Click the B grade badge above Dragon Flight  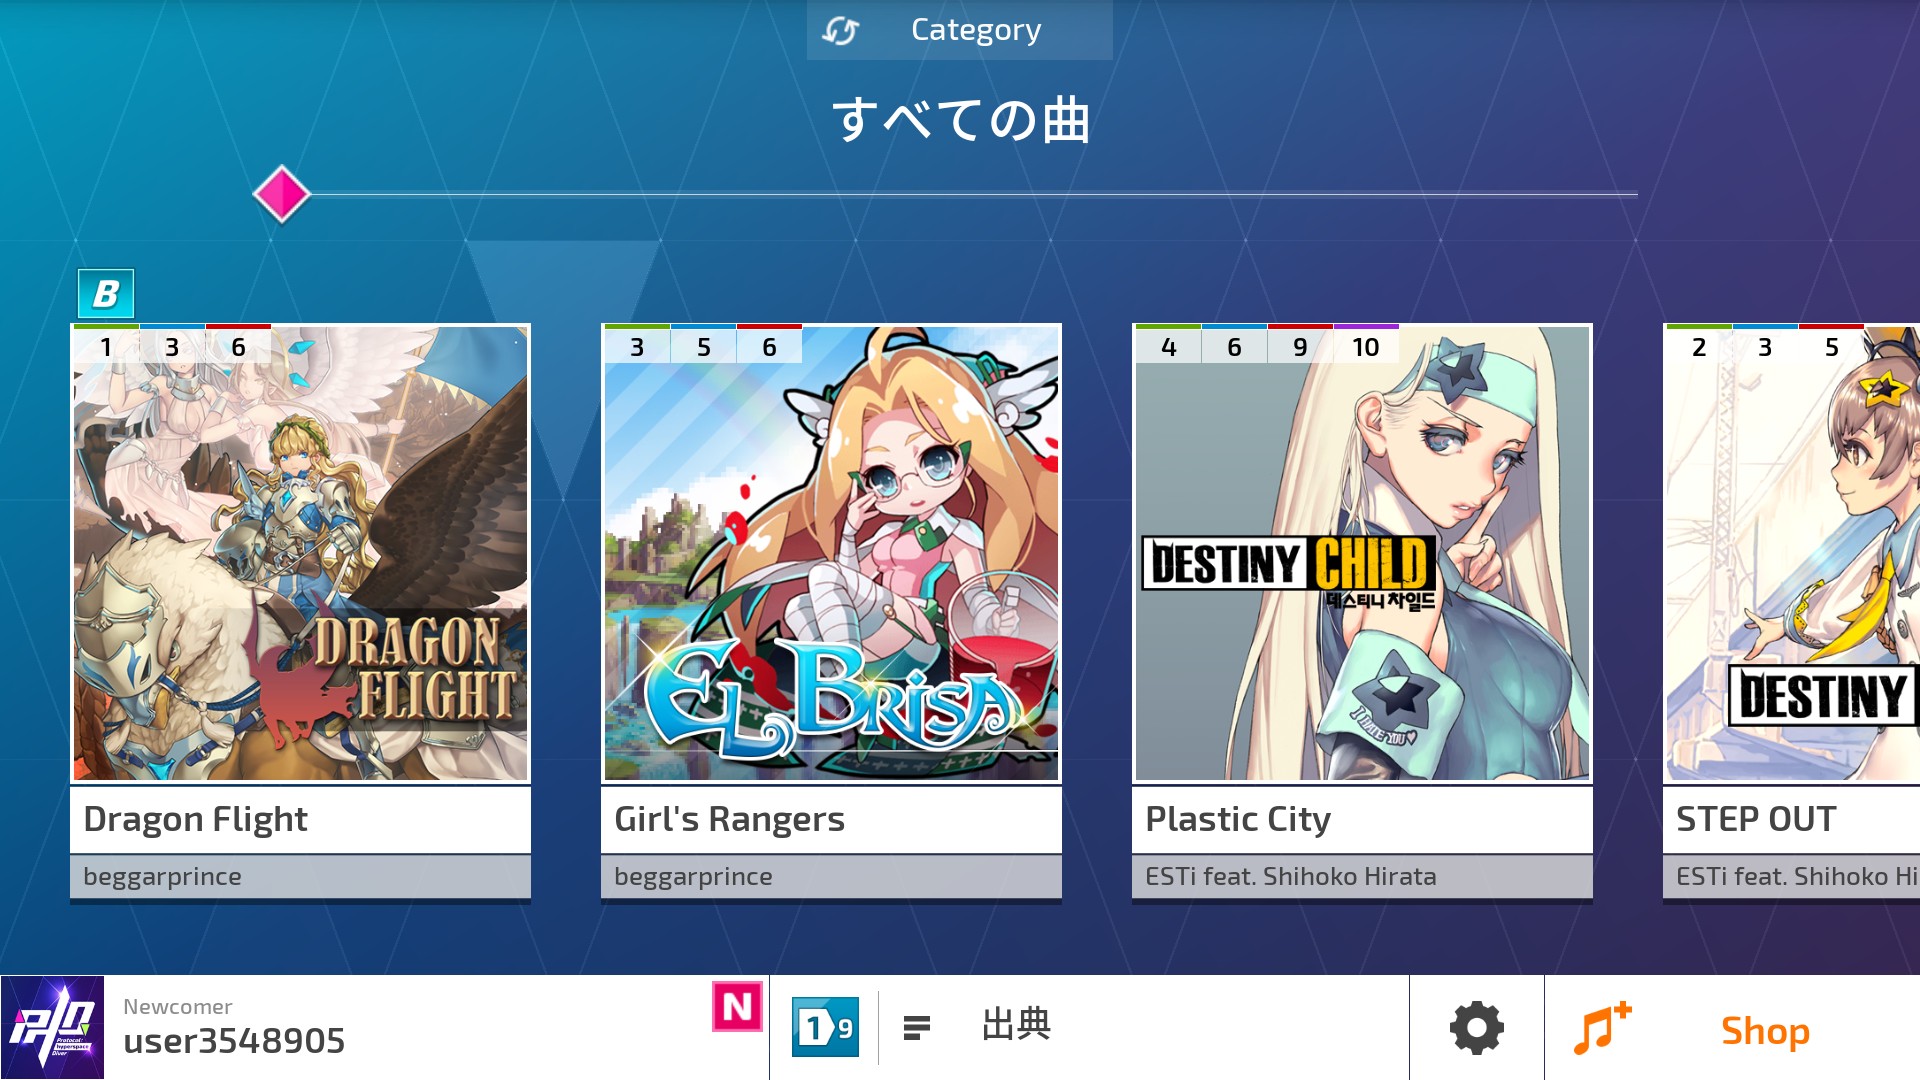pyautogui.click(x=106, y=294)
